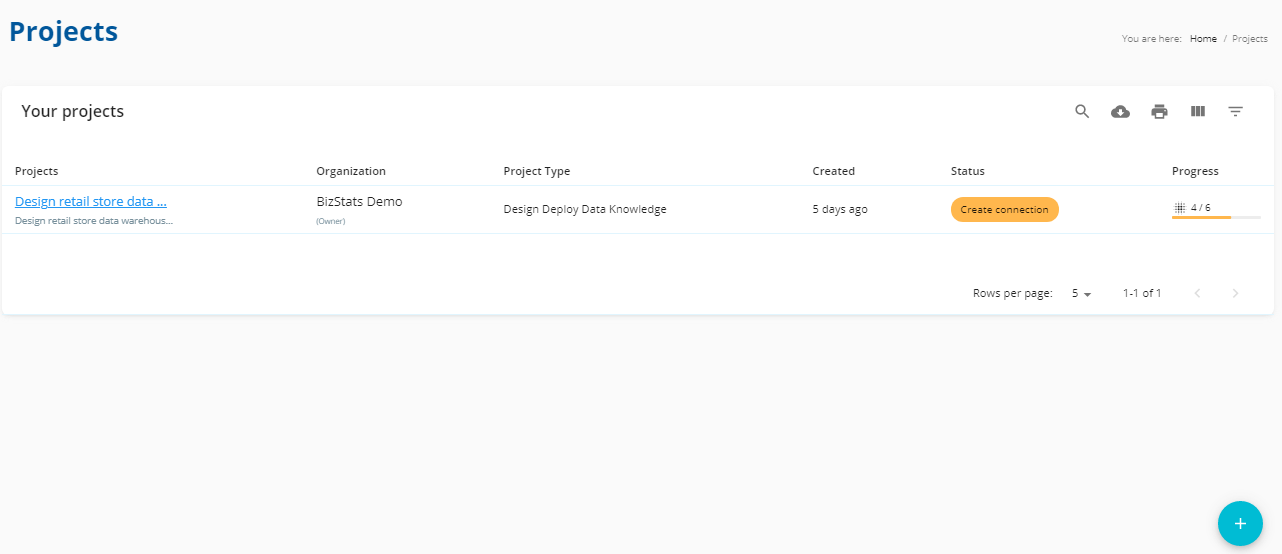Sort by the Status column header

click(968, 171)
